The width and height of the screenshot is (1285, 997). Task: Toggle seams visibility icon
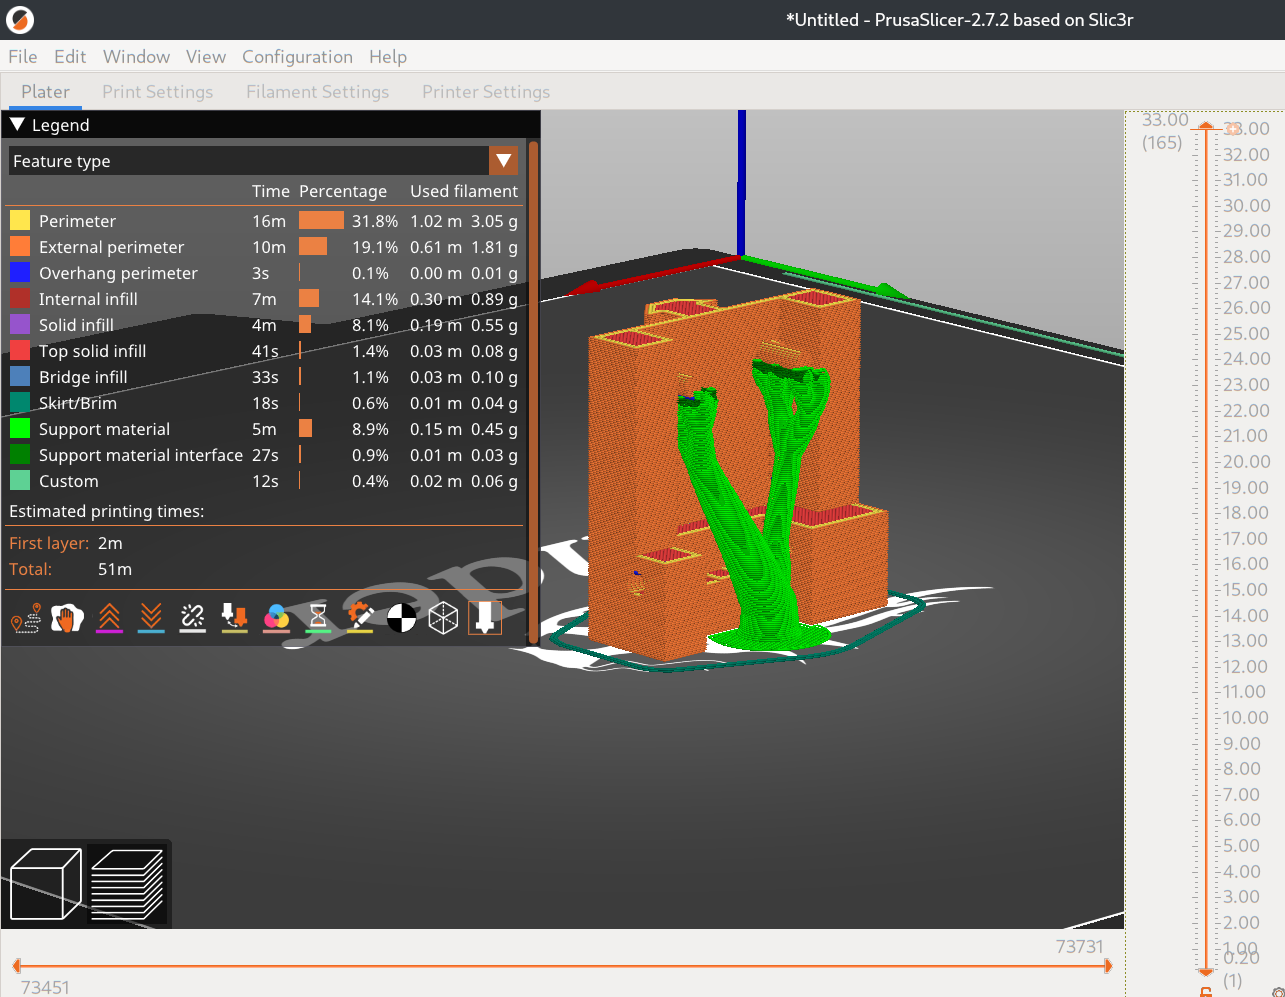click(193, 618)
